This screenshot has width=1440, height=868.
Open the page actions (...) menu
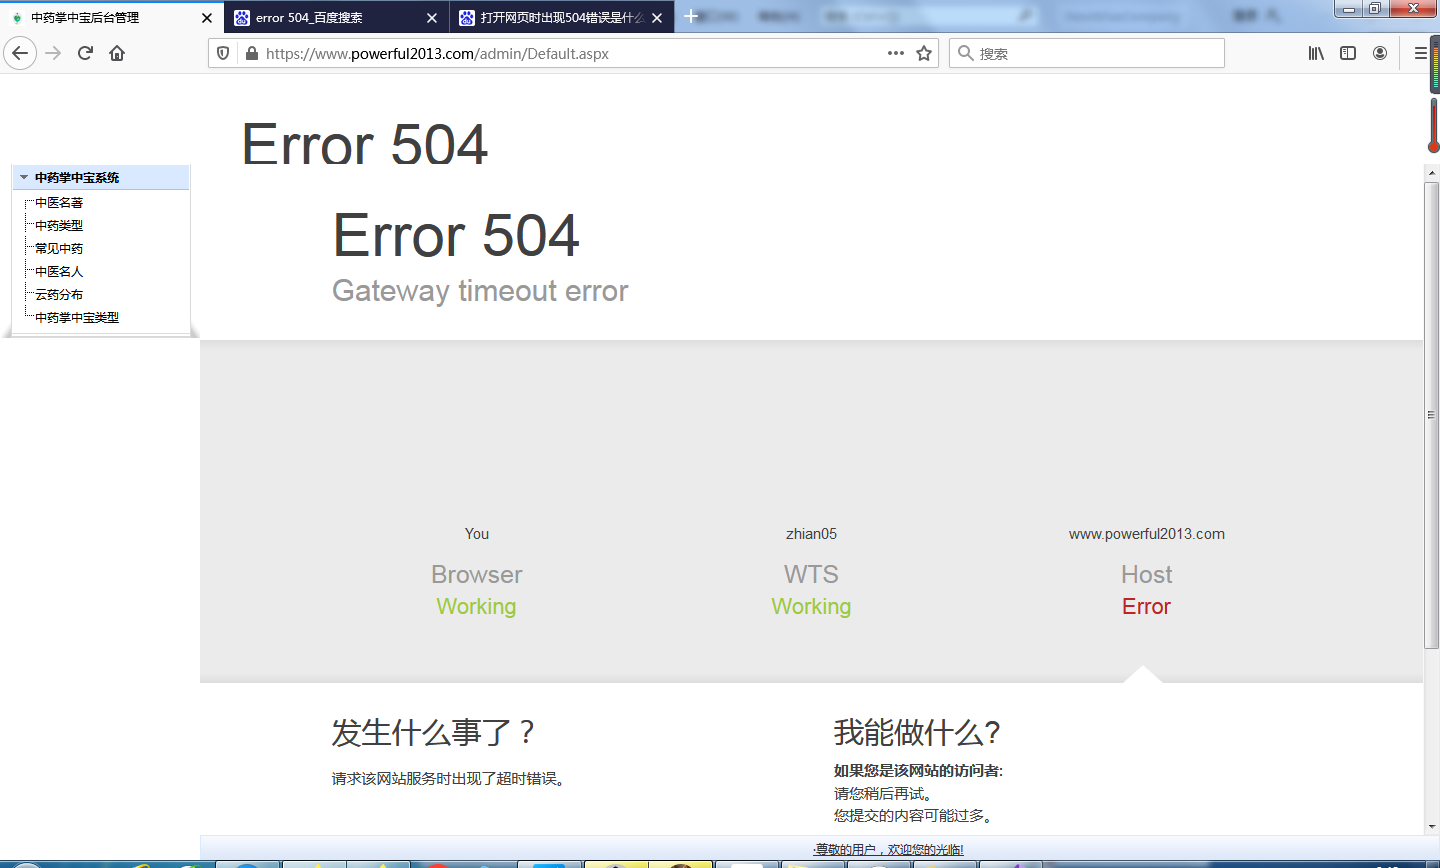895,53
